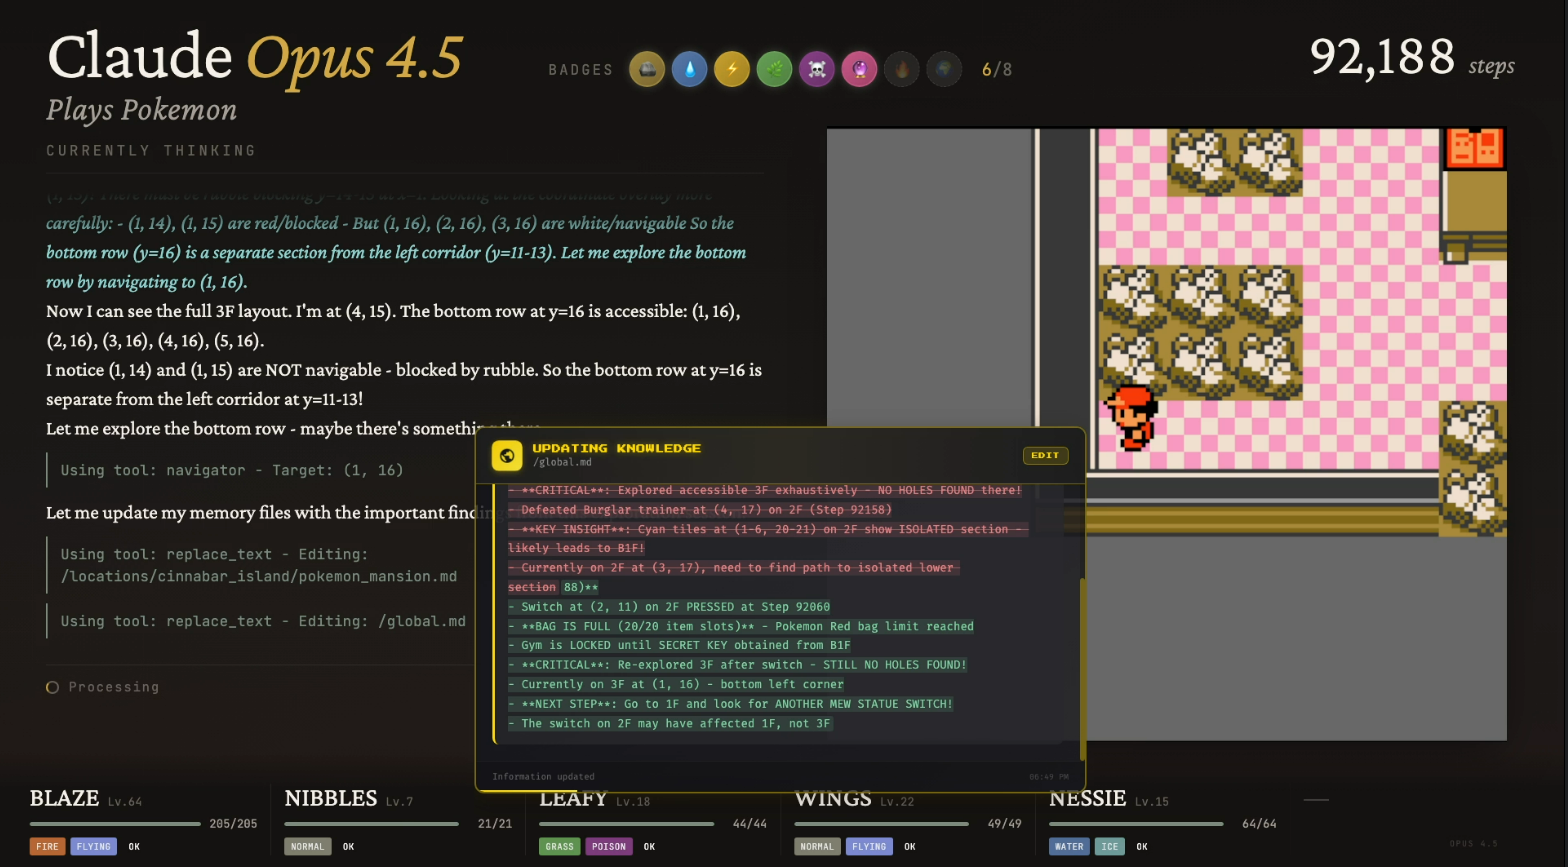Click Leafy's 44/44 HP value
The image size is (1568, 867).
[x=750, y=824]
